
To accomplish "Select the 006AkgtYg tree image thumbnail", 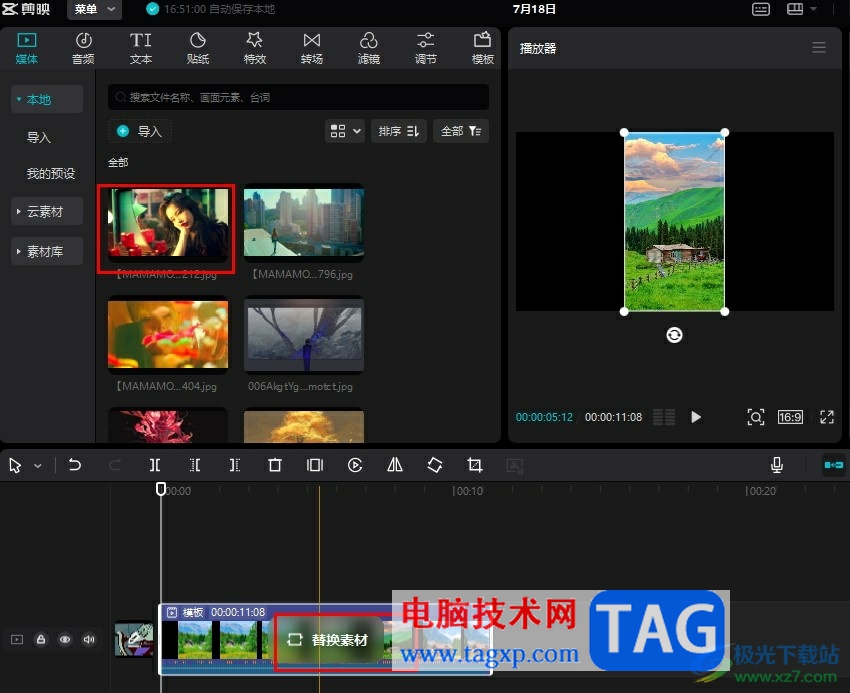I will point(304,335).
